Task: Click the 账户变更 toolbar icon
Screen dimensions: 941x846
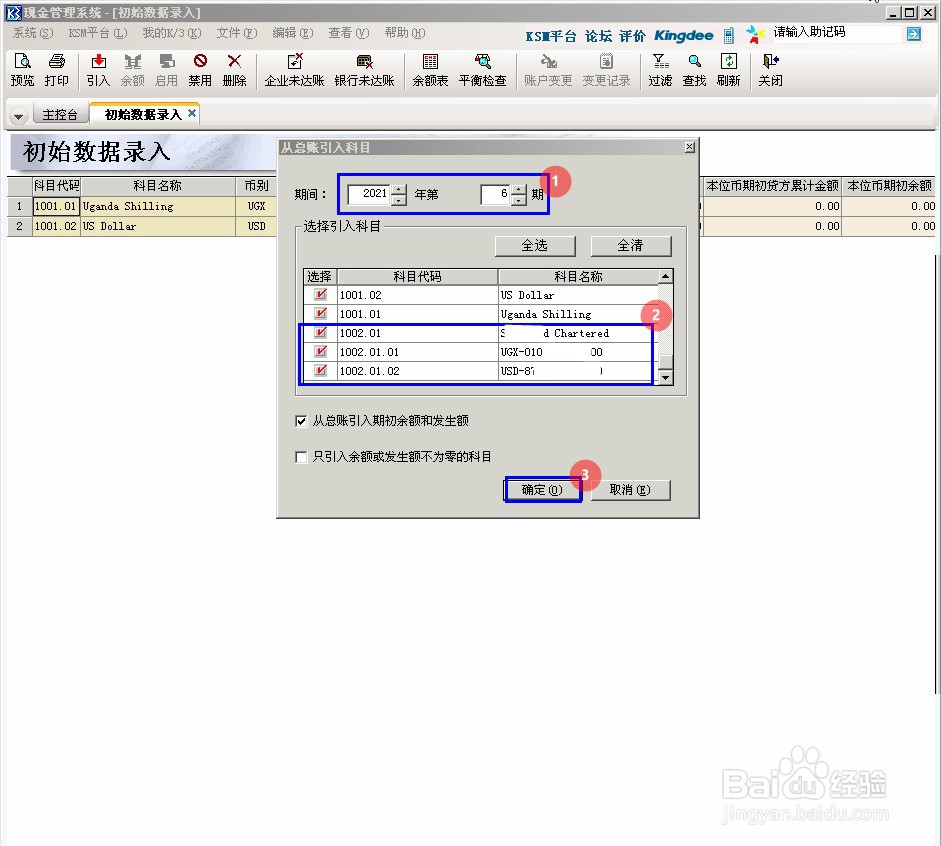Action: click(x=548, y=70)
